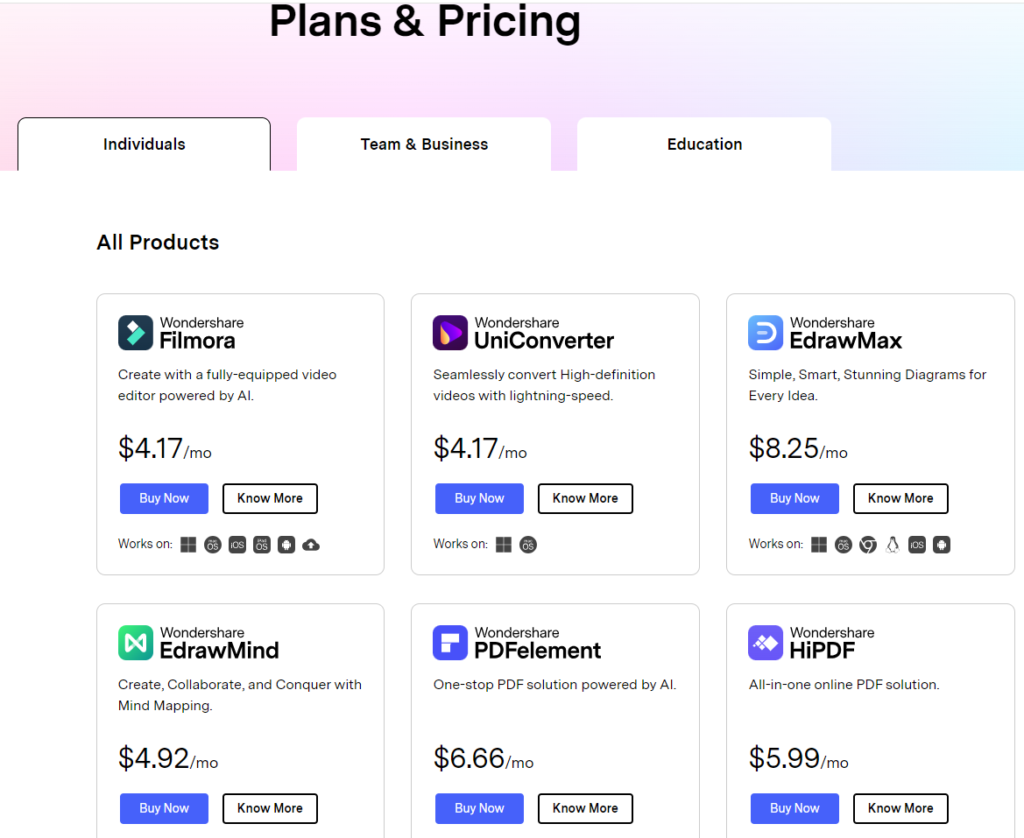Image resolution: width=1024 pixels, height=838 pixels.
Task: Click the Chrome icon under EdrawMax
Action: pyautogui.click(x=868, y=545)
